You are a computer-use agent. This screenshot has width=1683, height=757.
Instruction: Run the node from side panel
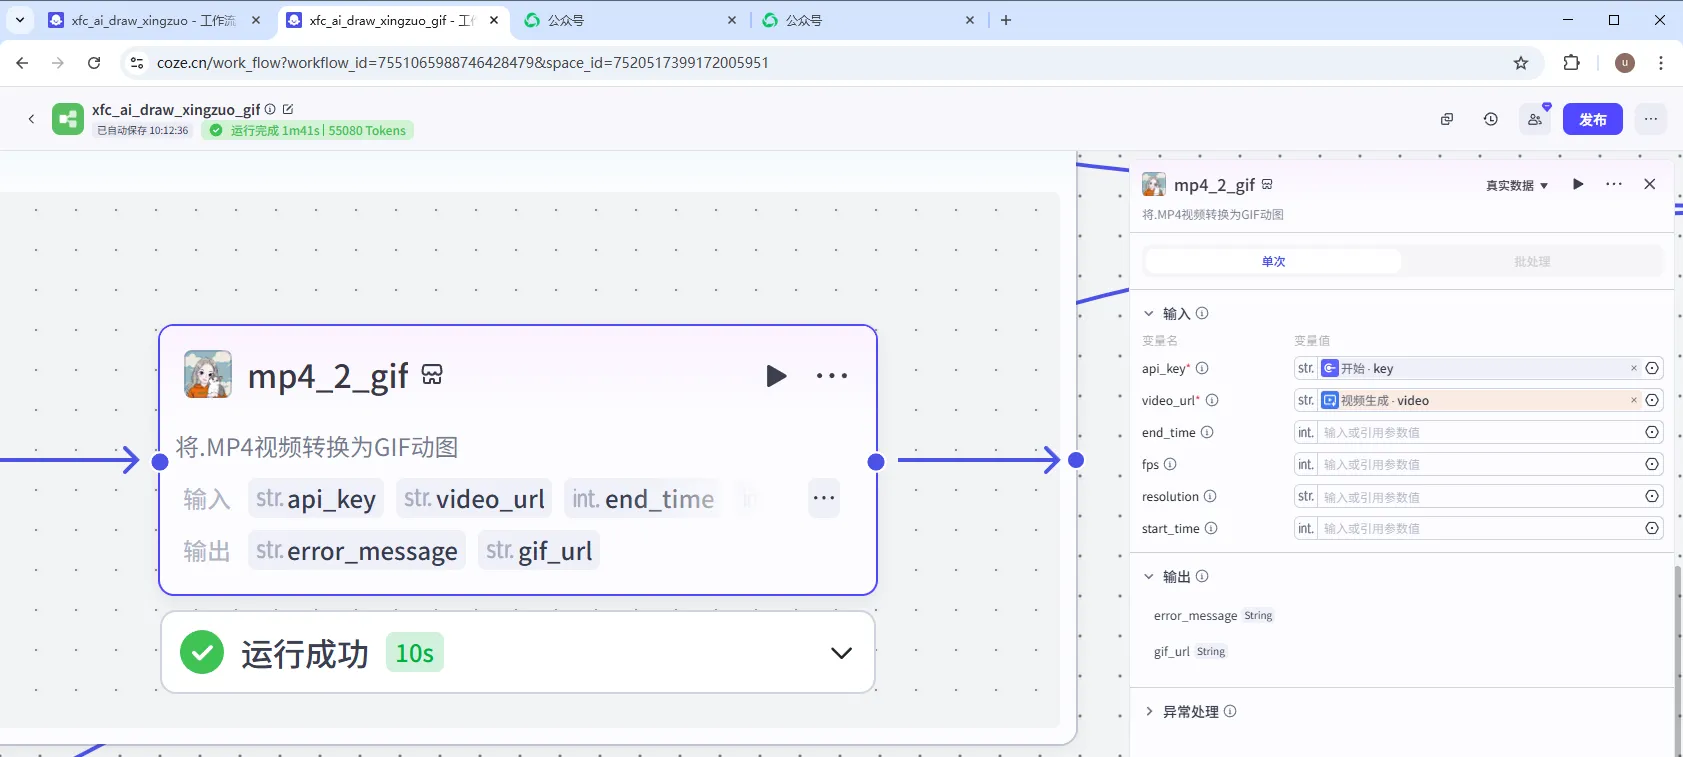coord(1578,184)
